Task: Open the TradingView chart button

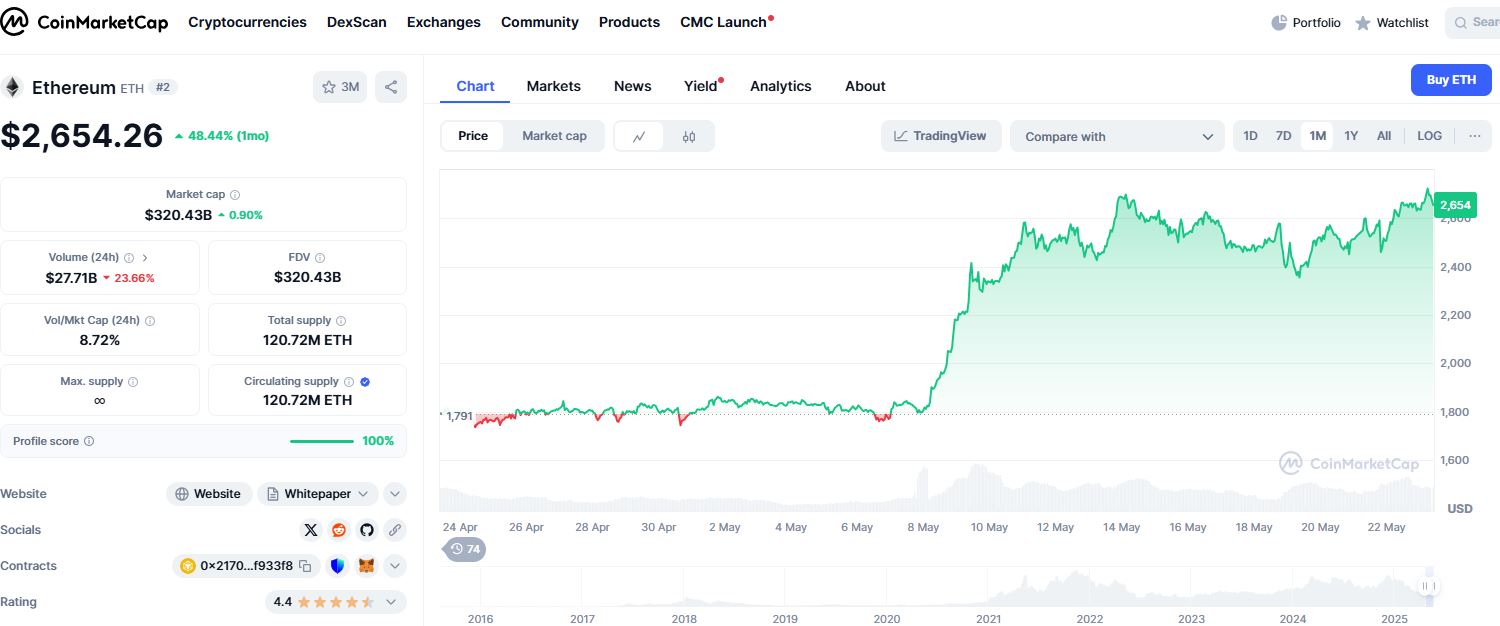Action: [941, 136]
